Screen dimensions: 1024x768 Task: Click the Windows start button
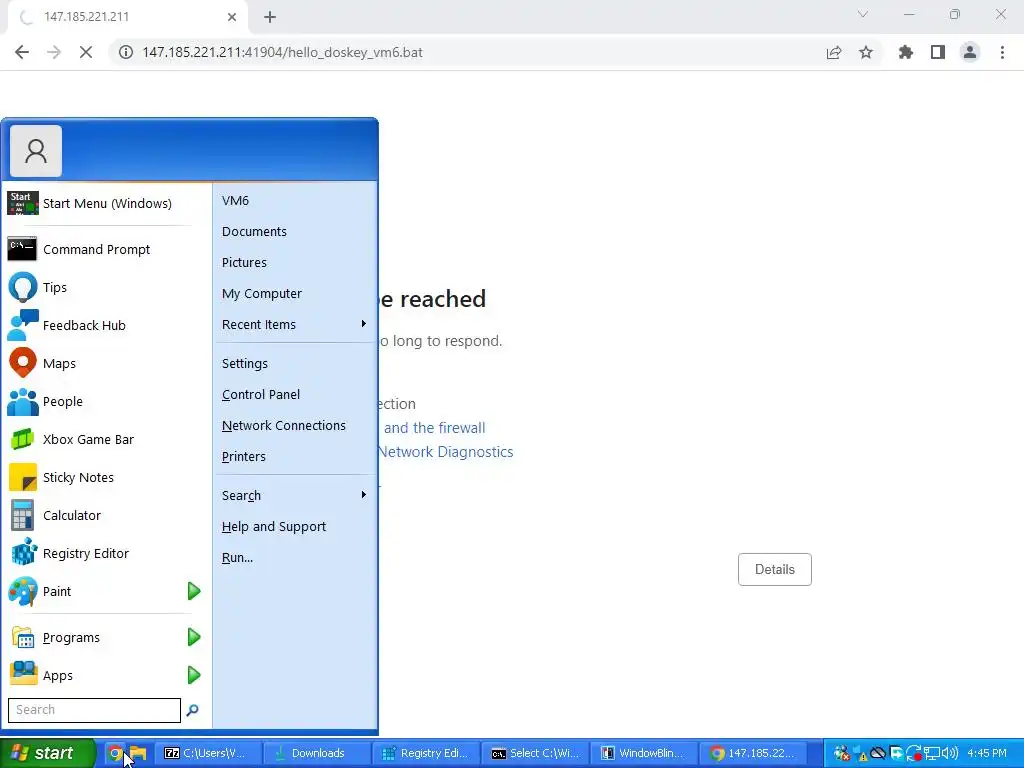(47, 753)
